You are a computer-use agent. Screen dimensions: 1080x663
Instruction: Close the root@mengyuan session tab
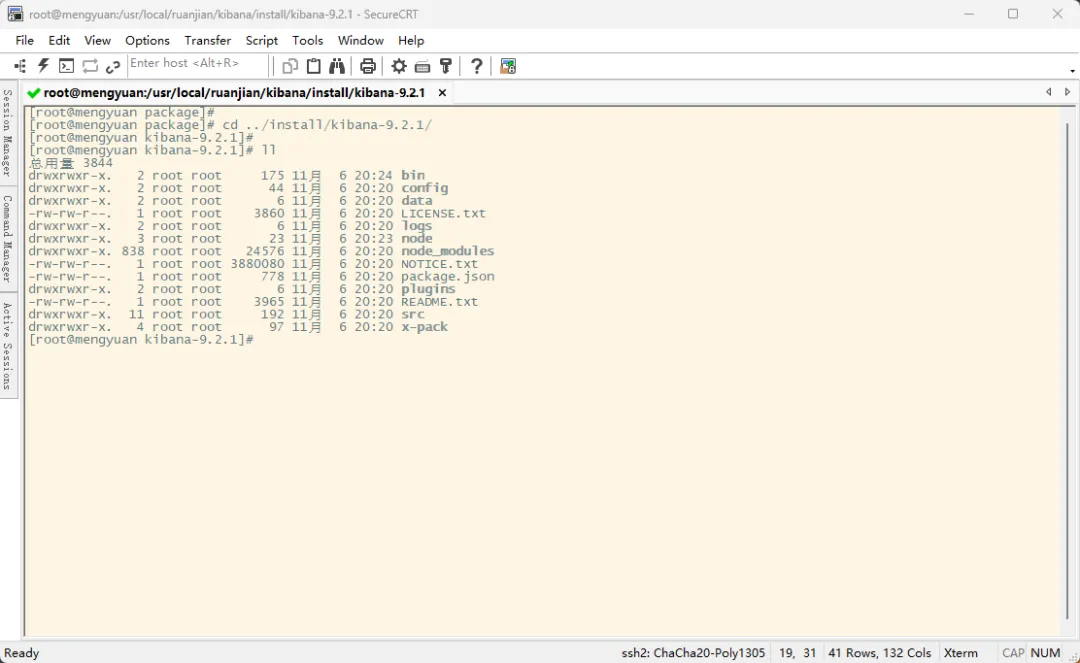[442, 92]
